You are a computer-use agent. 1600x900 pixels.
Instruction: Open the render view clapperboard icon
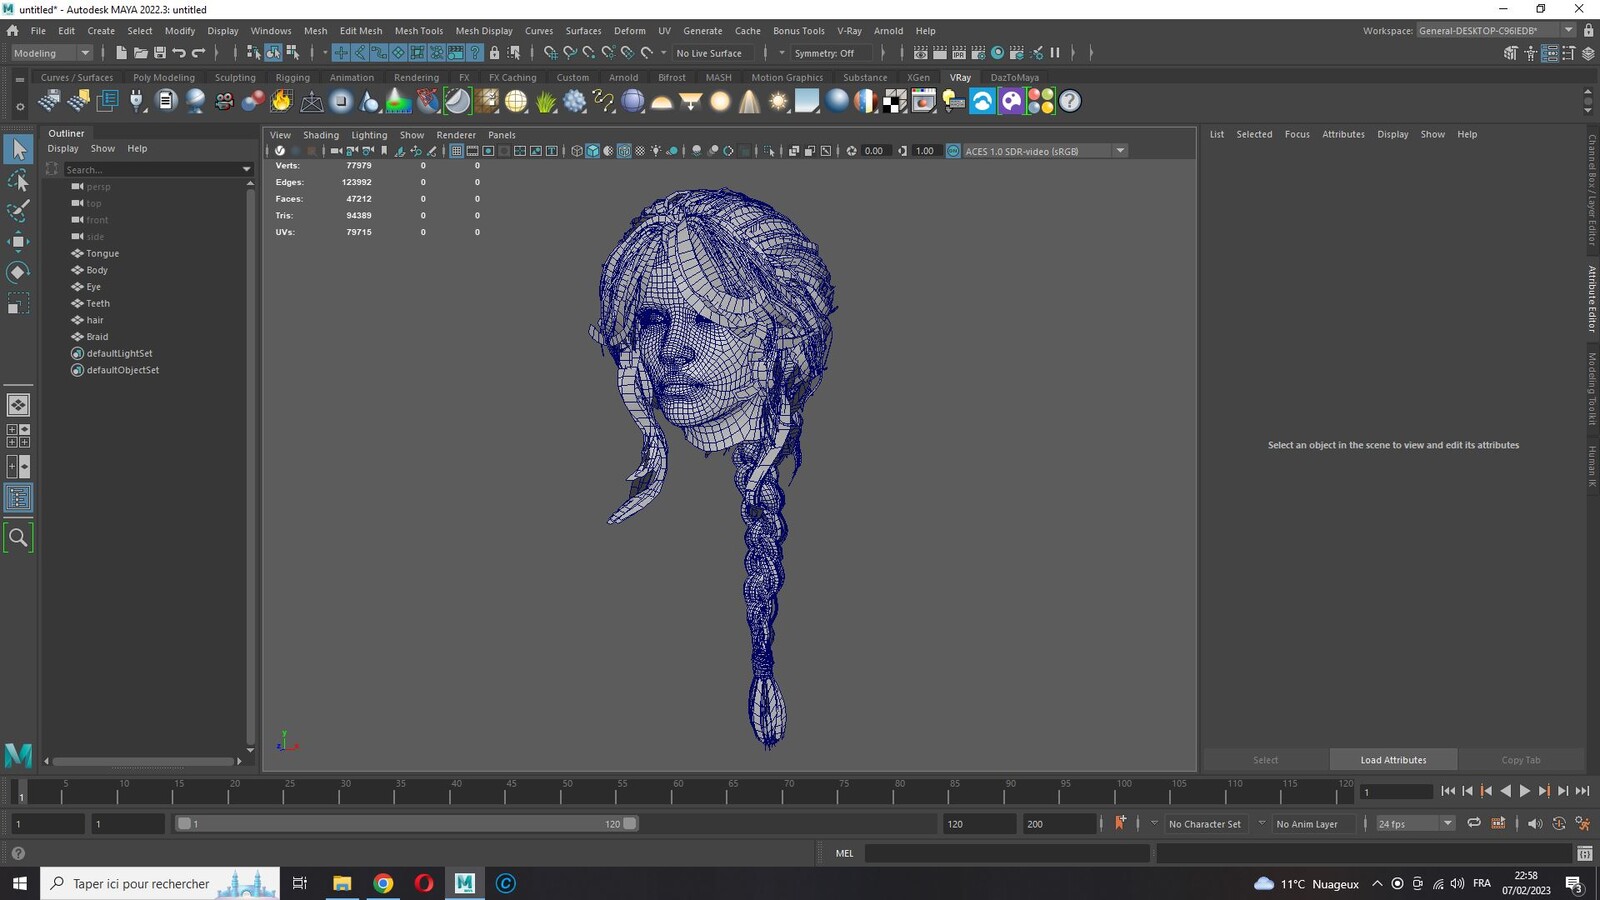click(921, 53)
